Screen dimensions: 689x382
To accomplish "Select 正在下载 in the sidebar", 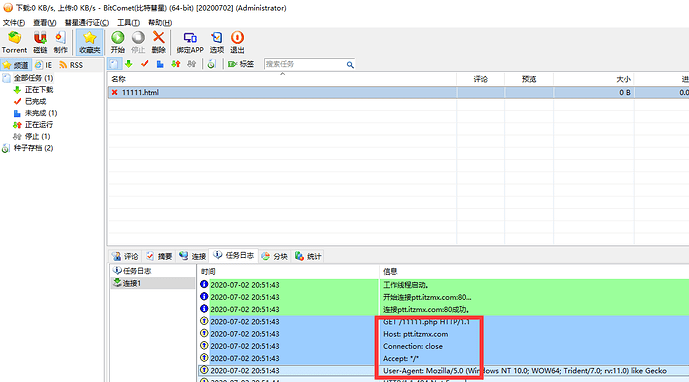I will click(x=39, y=90).
